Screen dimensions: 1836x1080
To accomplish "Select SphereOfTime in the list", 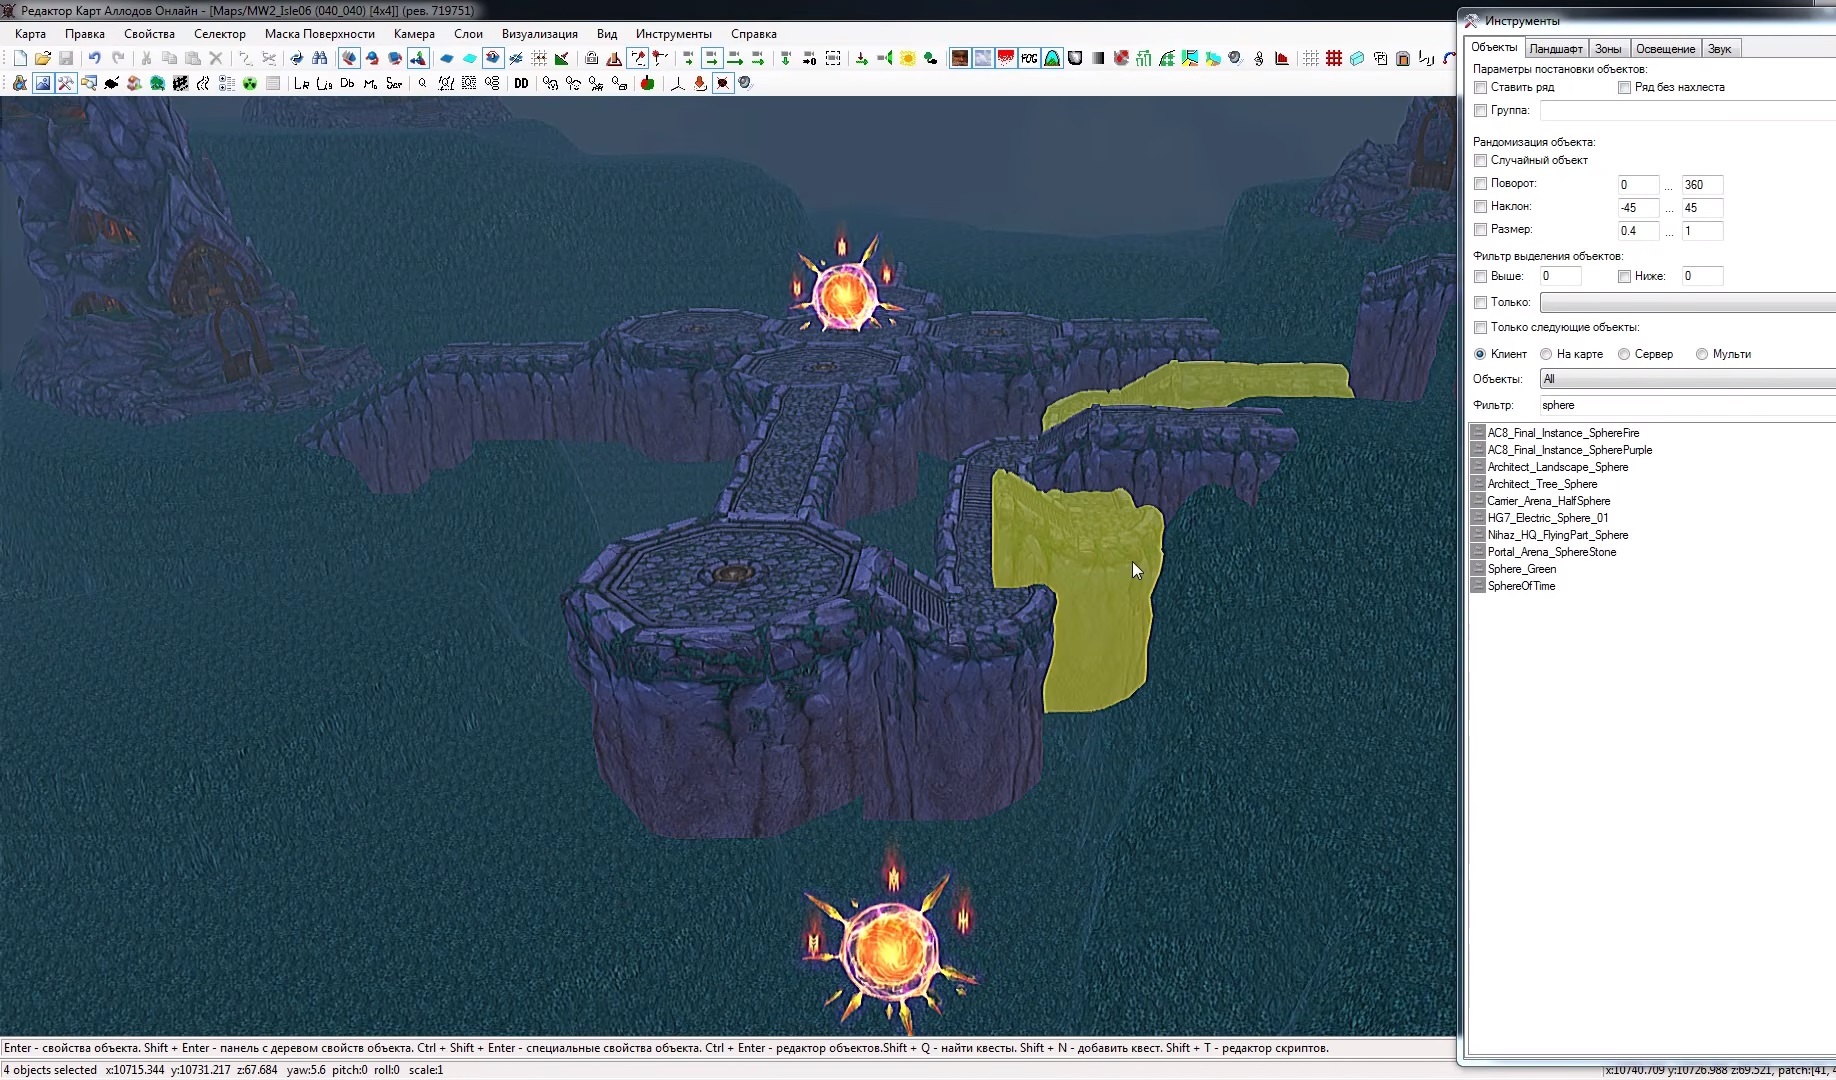I will [x=1521, y=586].
